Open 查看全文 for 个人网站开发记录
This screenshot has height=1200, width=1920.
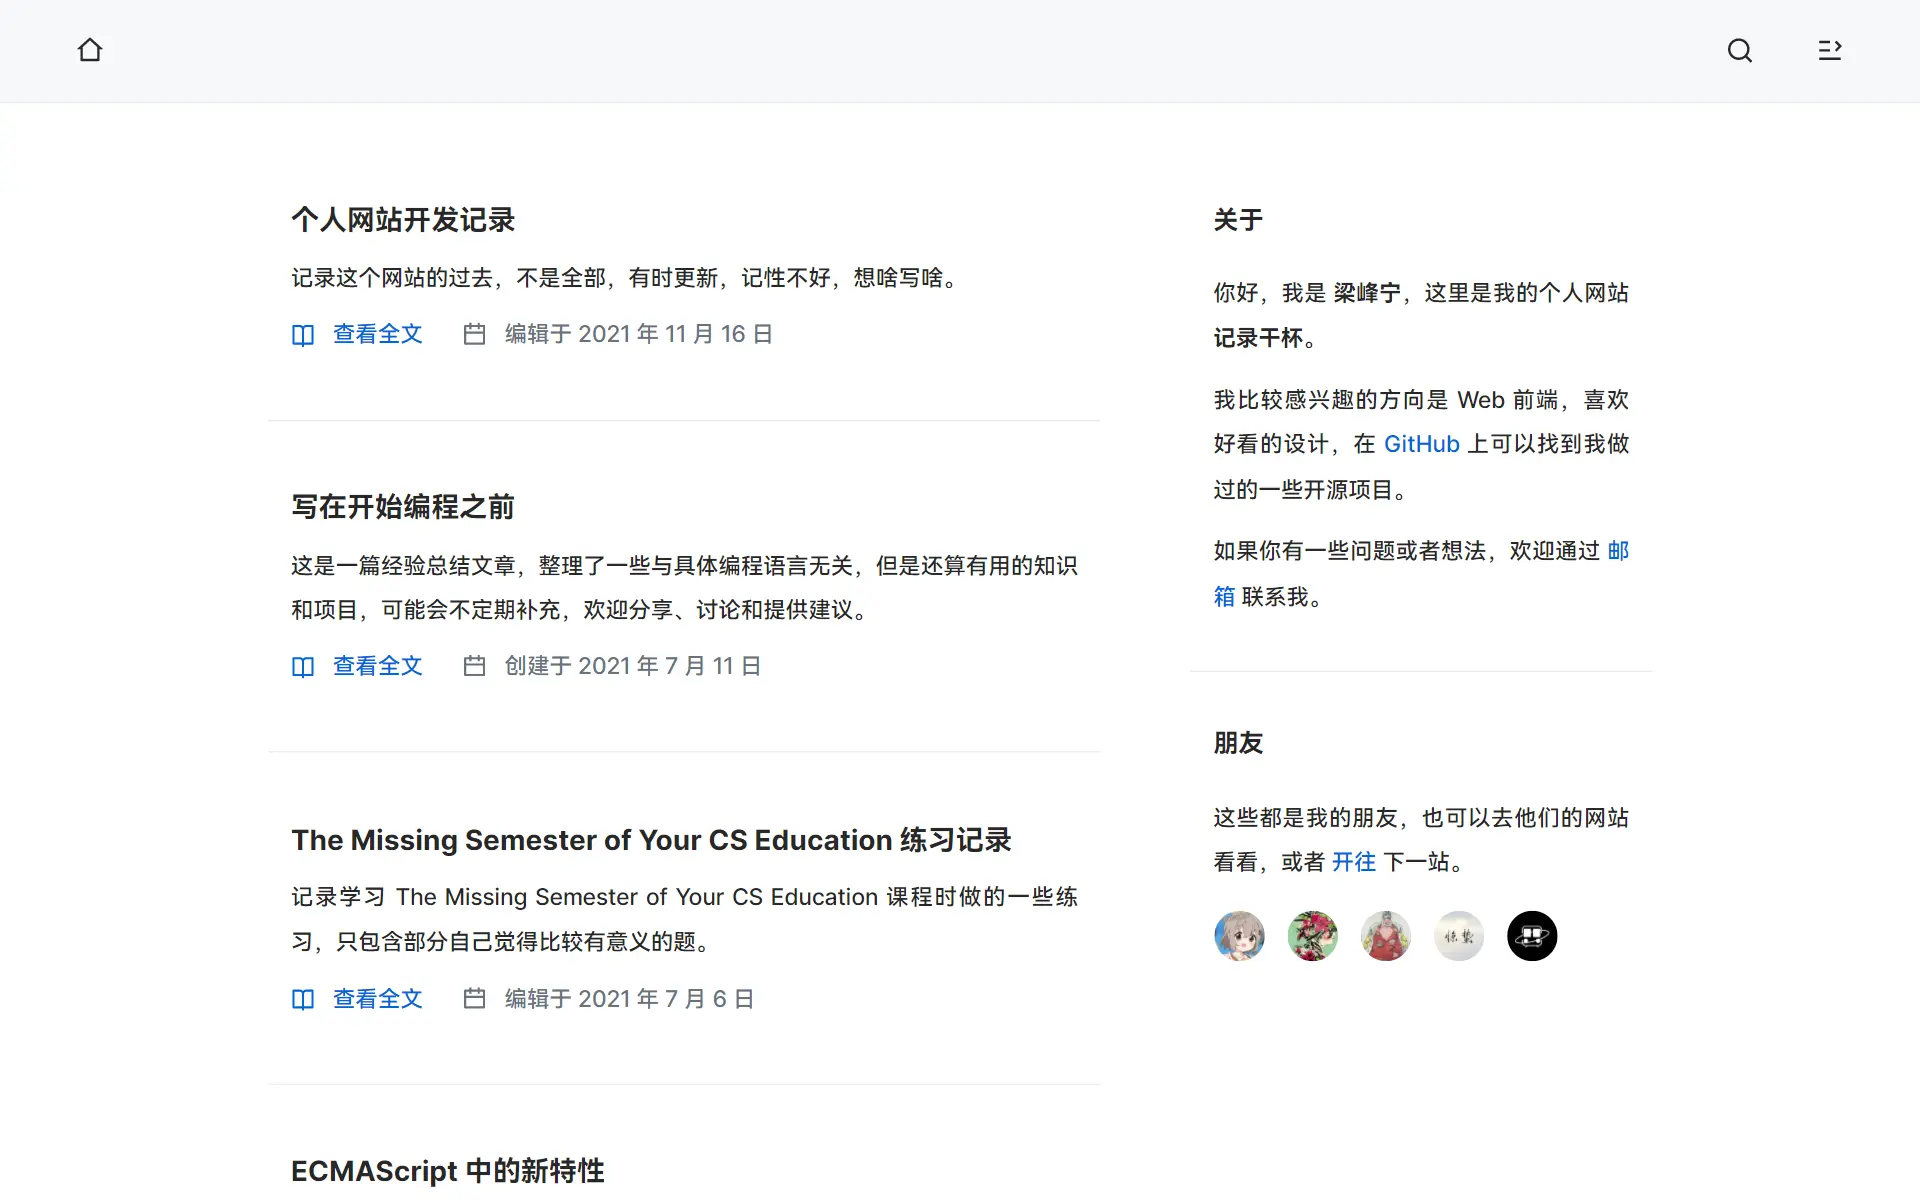(377, 334)
